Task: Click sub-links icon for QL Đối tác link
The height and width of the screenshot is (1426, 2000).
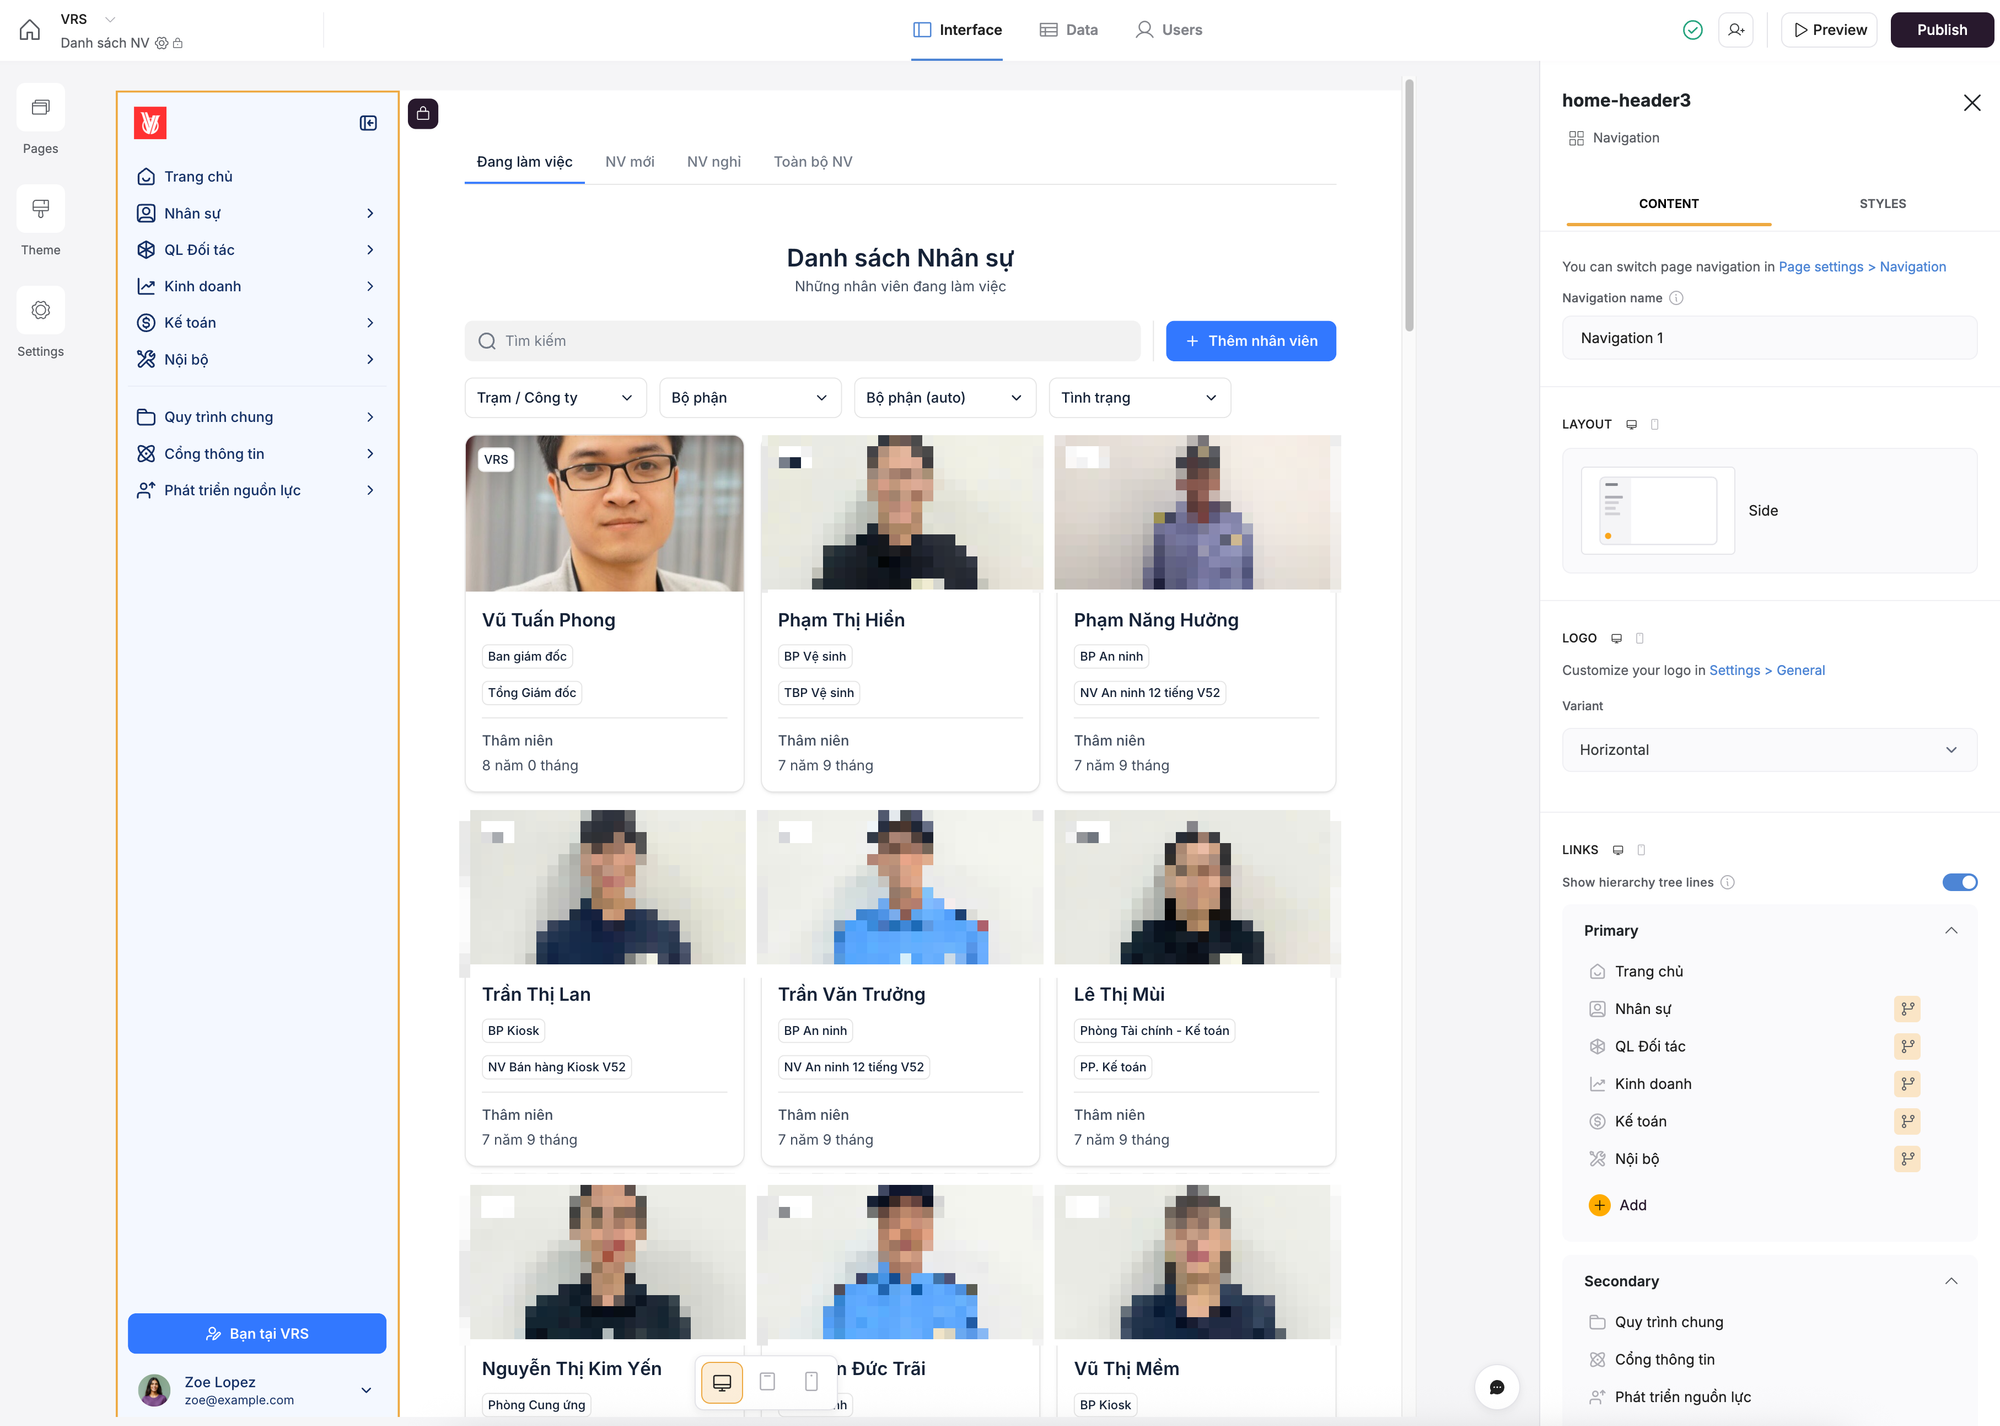Action: click(x=1907, y=1047)
